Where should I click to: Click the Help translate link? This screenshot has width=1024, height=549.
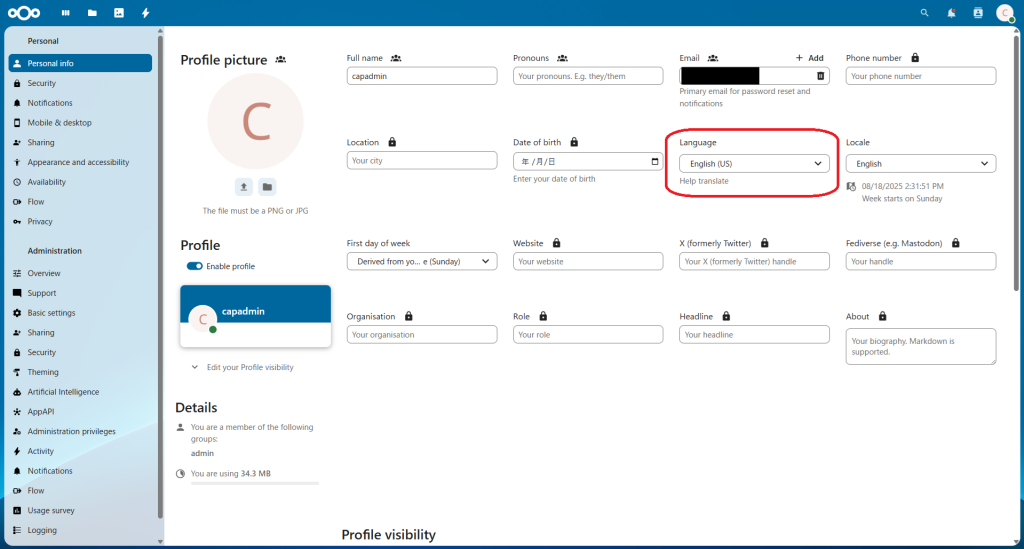pyautogui.click(x=704, y=181)
